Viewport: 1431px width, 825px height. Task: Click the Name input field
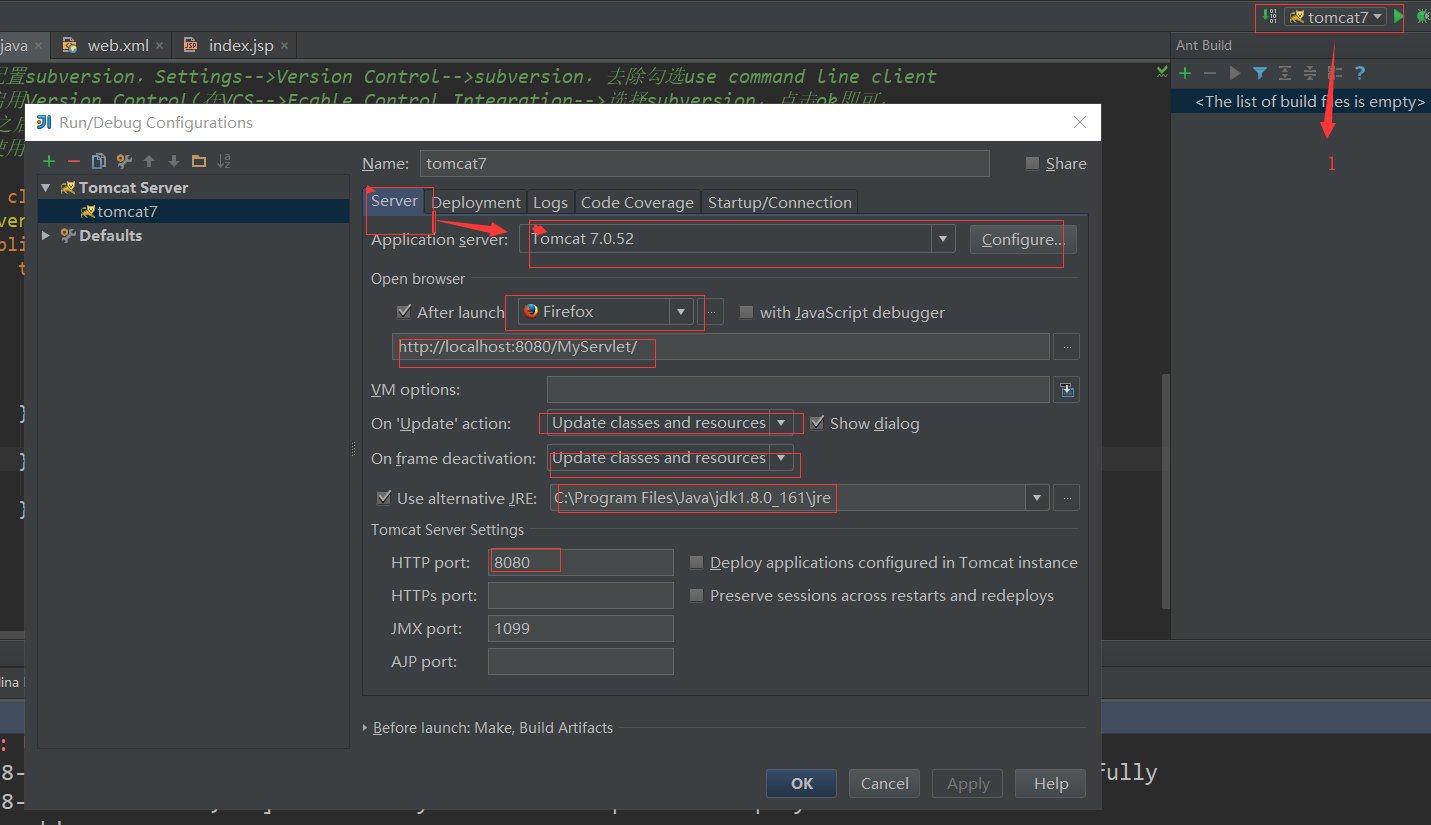point(704,163)
